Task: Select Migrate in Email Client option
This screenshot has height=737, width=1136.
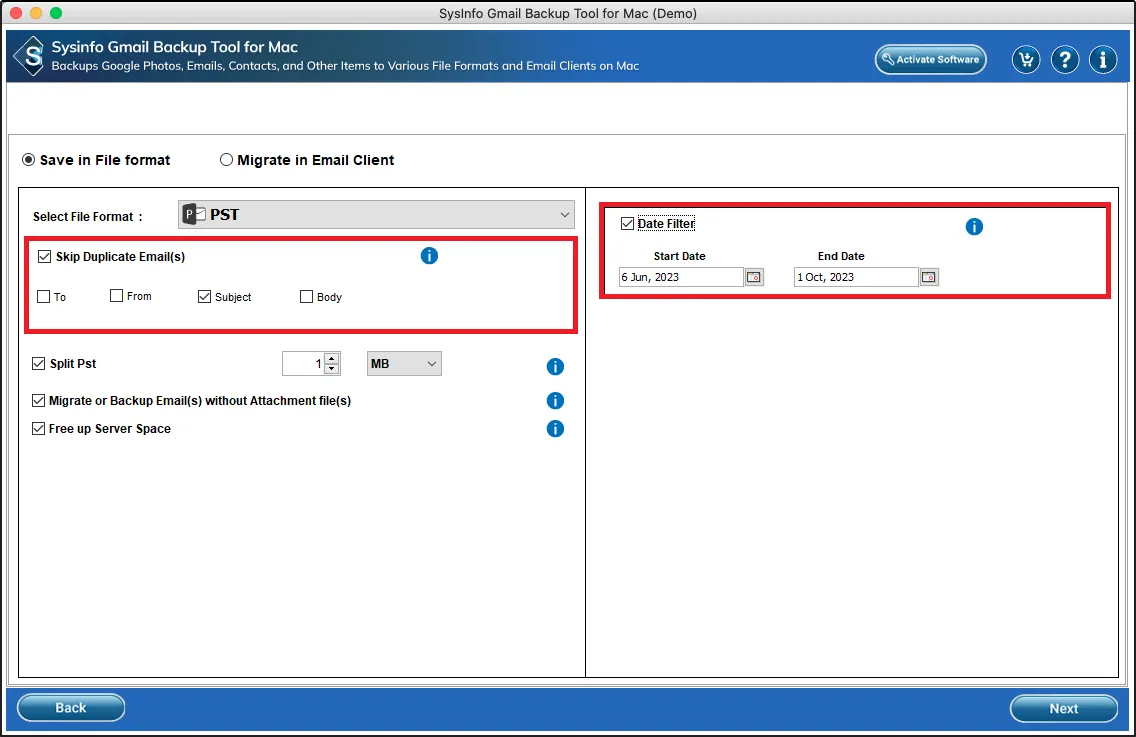Action: (227, 160)
